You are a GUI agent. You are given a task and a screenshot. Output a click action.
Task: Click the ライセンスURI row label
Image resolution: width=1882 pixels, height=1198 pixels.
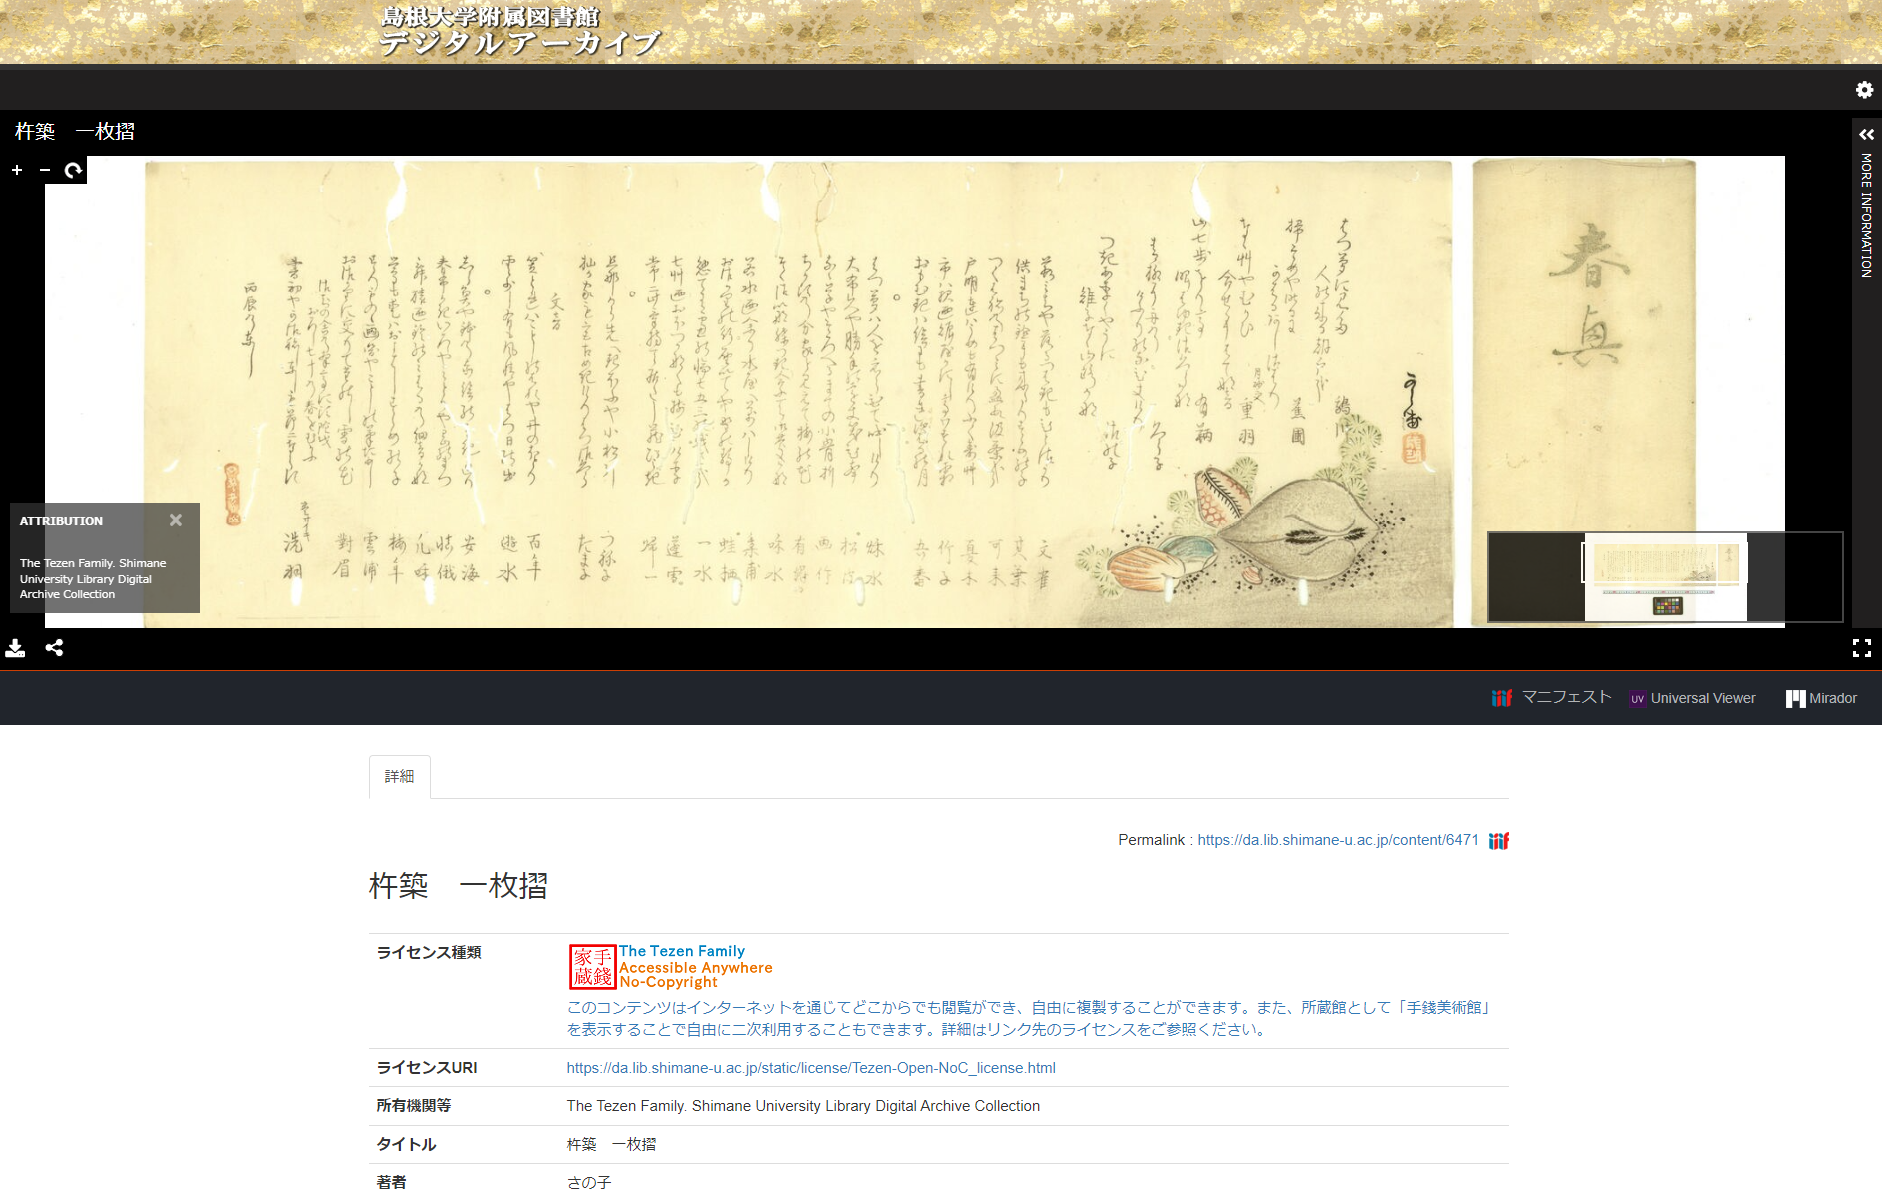[427, 1068]
